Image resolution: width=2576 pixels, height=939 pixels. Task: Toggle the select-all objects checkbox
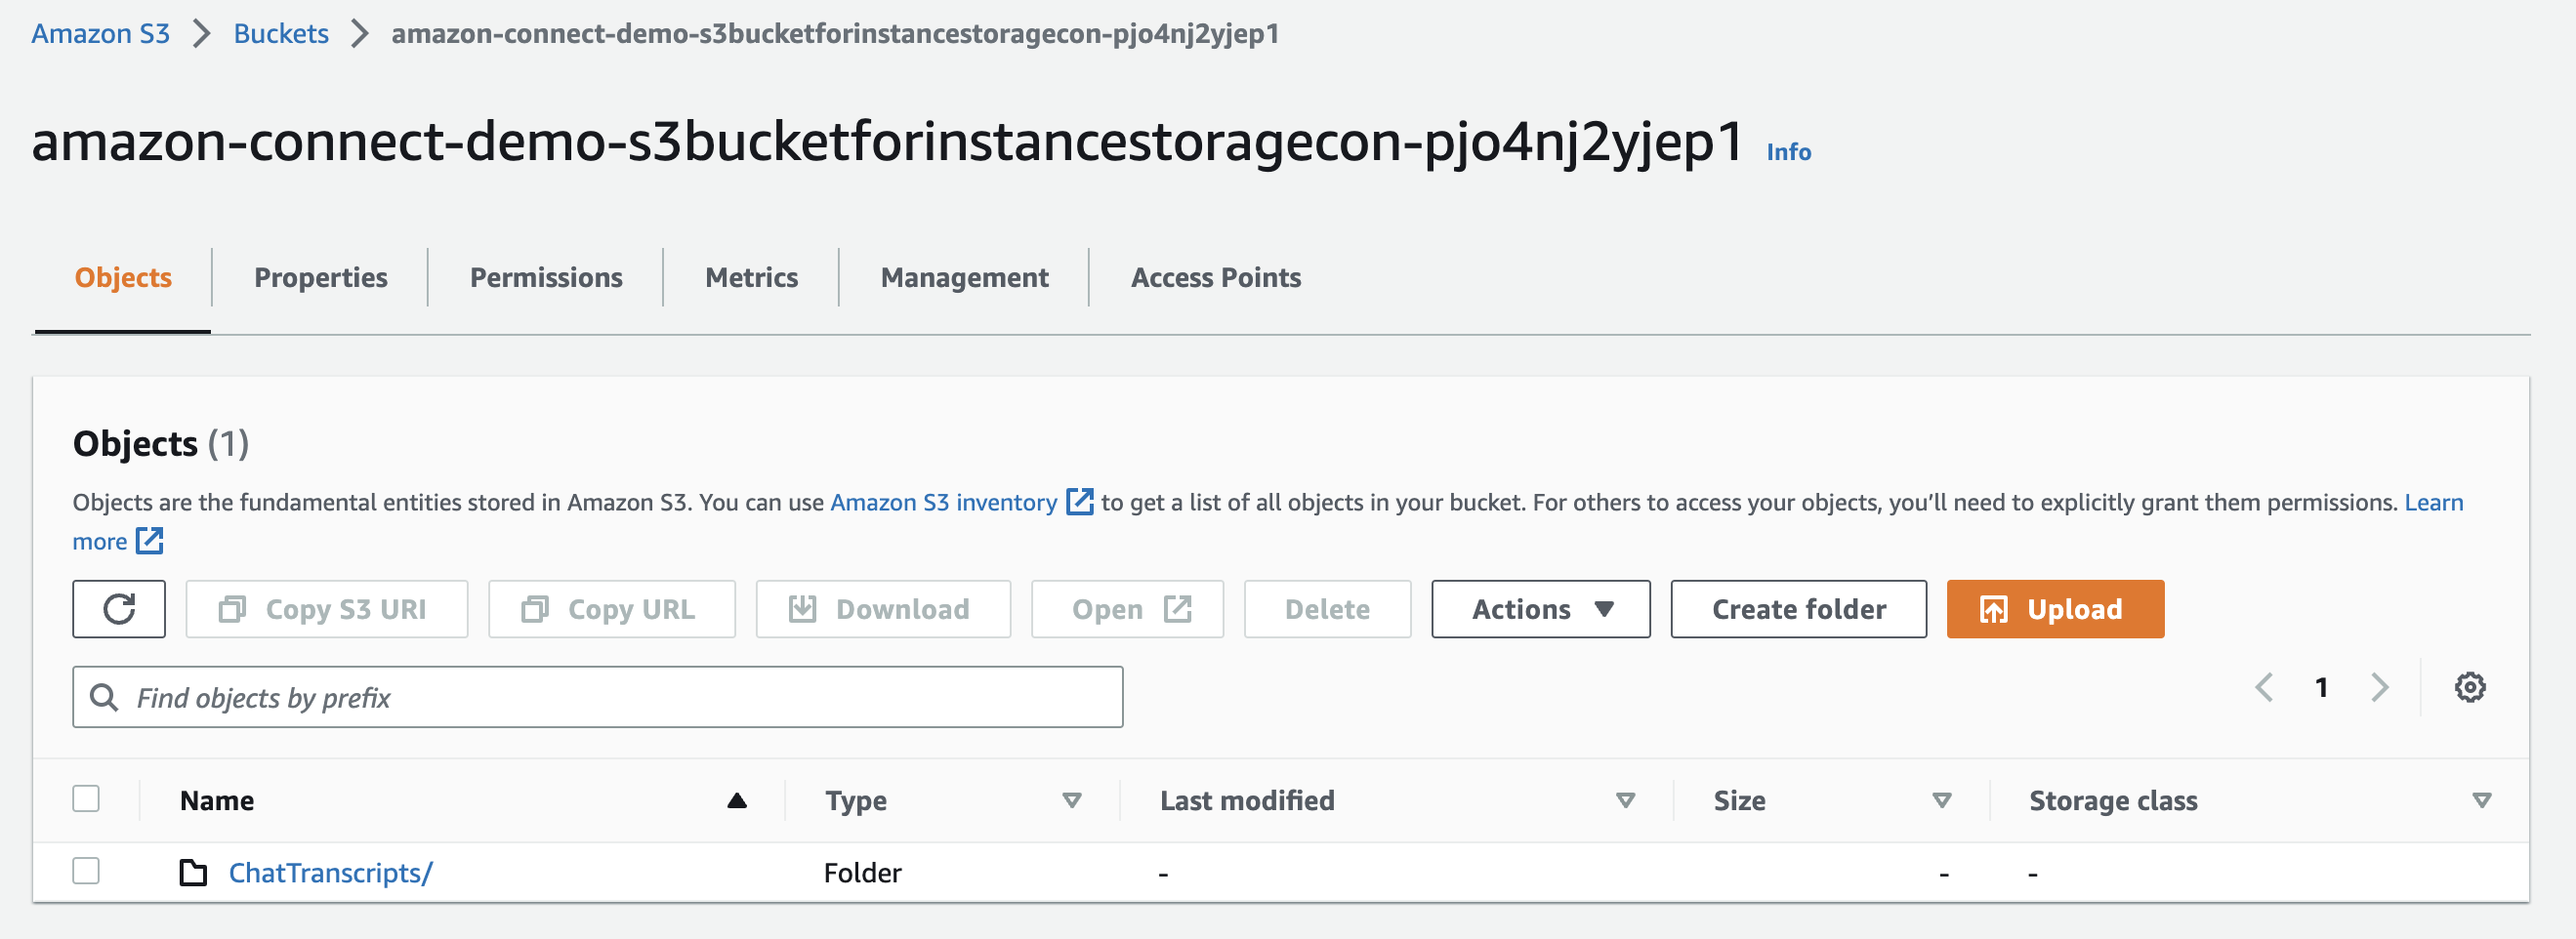86,799
